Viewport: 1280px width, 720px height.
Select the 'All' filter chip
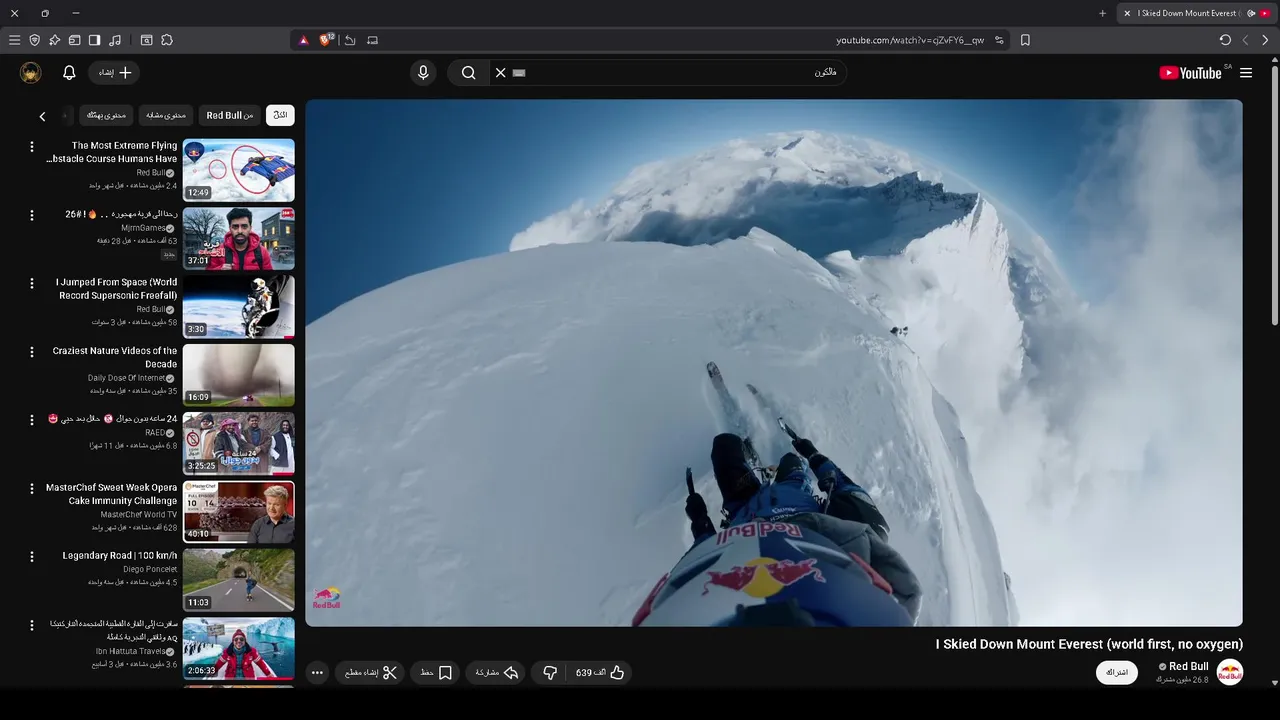(x=280, y=115)
